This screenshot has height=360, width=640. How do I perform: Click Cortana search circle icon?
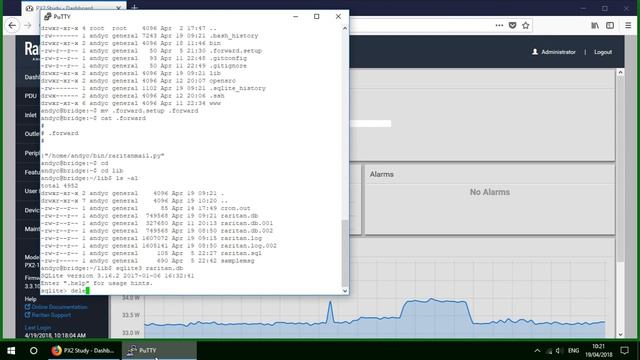coord(33,350)
